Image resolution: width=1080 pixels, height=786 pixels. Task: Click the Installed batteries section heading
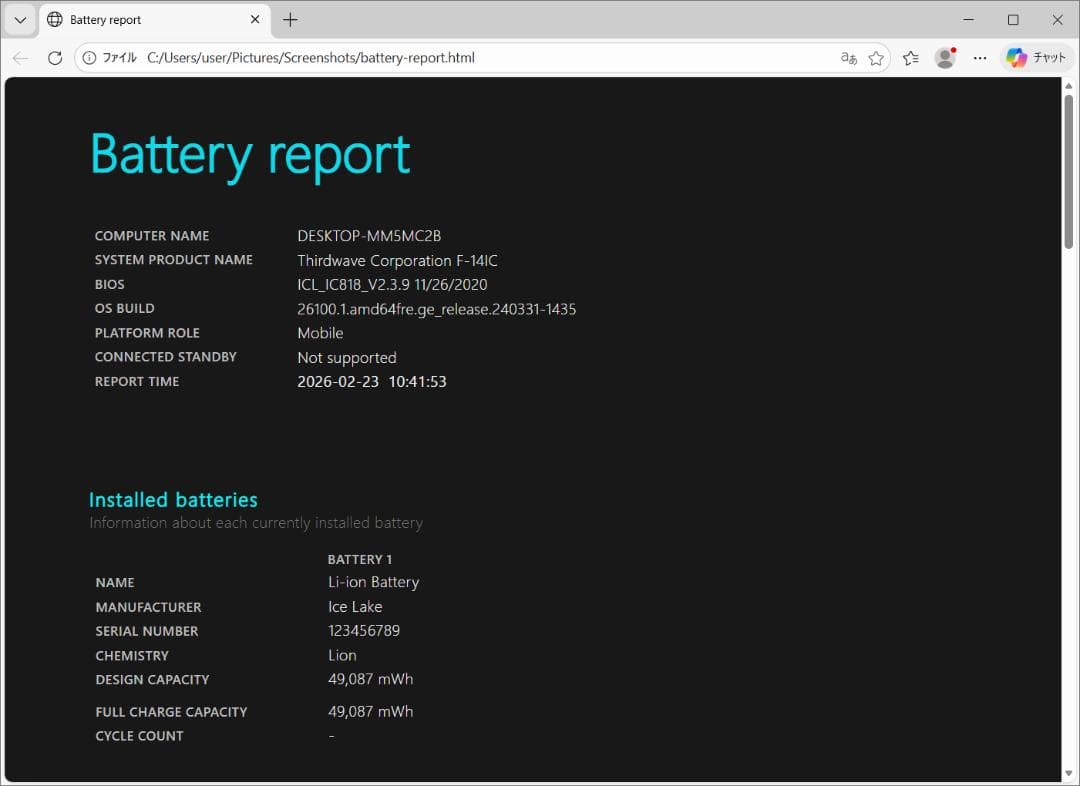174,499
